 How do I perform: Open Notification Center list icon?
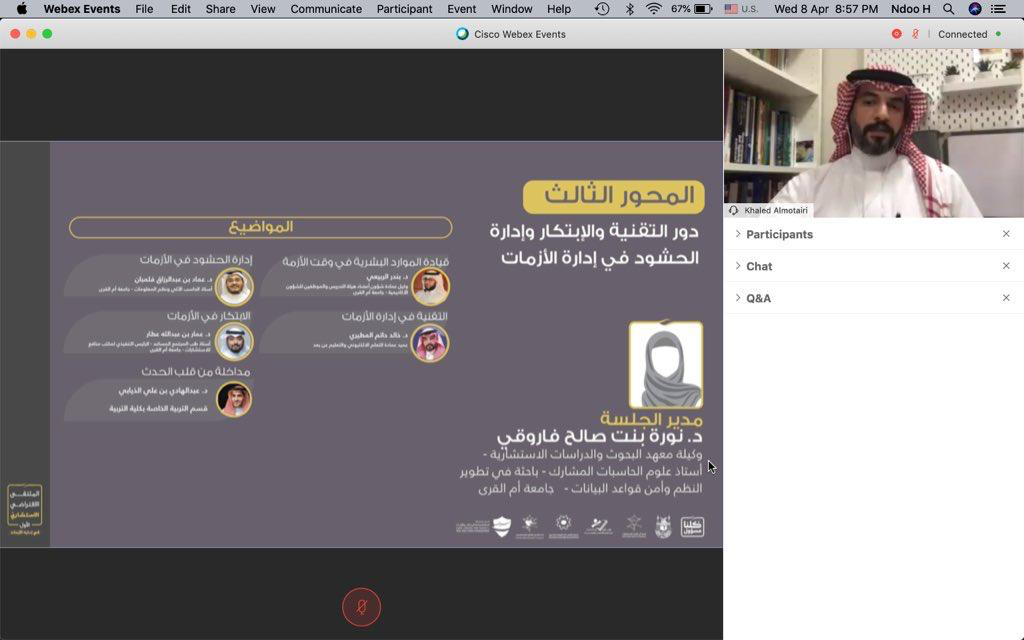coord(998,9)
